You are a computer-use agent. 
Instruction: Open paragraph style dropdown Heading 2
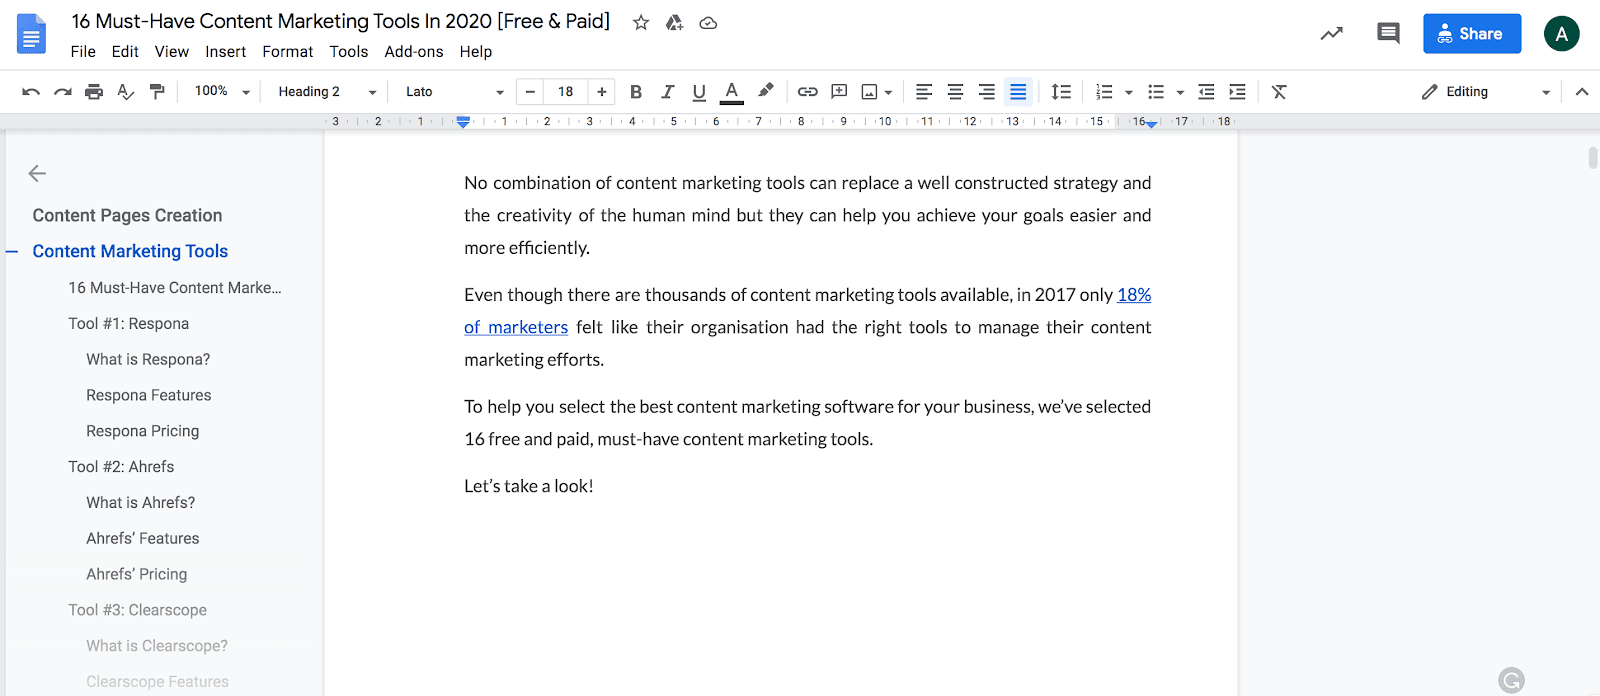[x=327, y=92]
